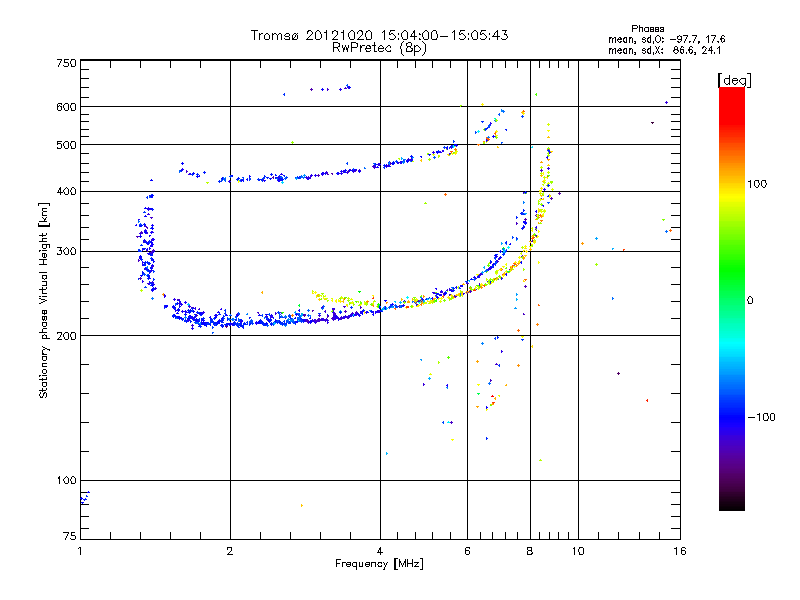This screenshot has width=800, height=600.
Task: Select the O-mode mean, sd line
Action: point(666,39)
